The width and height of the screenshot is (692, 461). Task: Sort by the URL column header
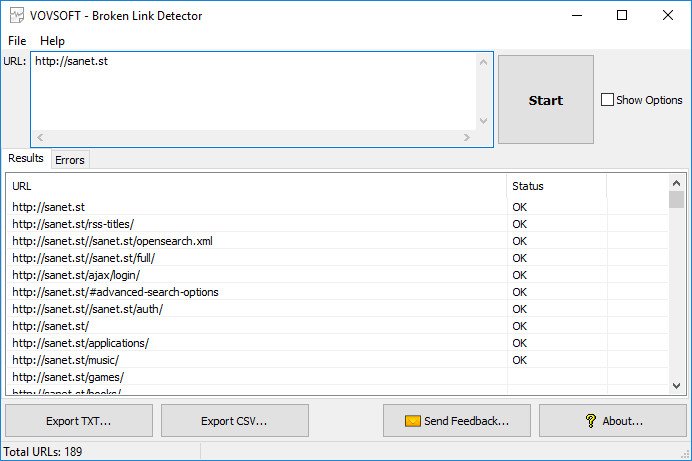click(256, 186)
